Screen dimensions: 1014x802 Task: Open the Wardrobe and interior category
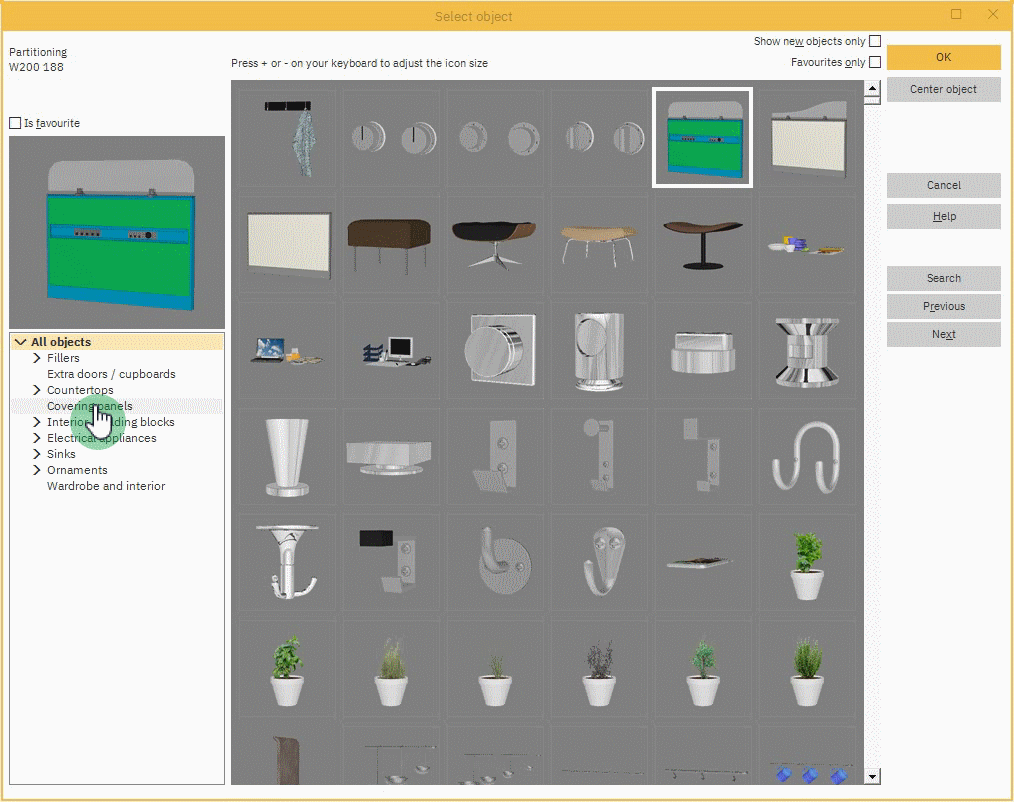pos(106,486)
